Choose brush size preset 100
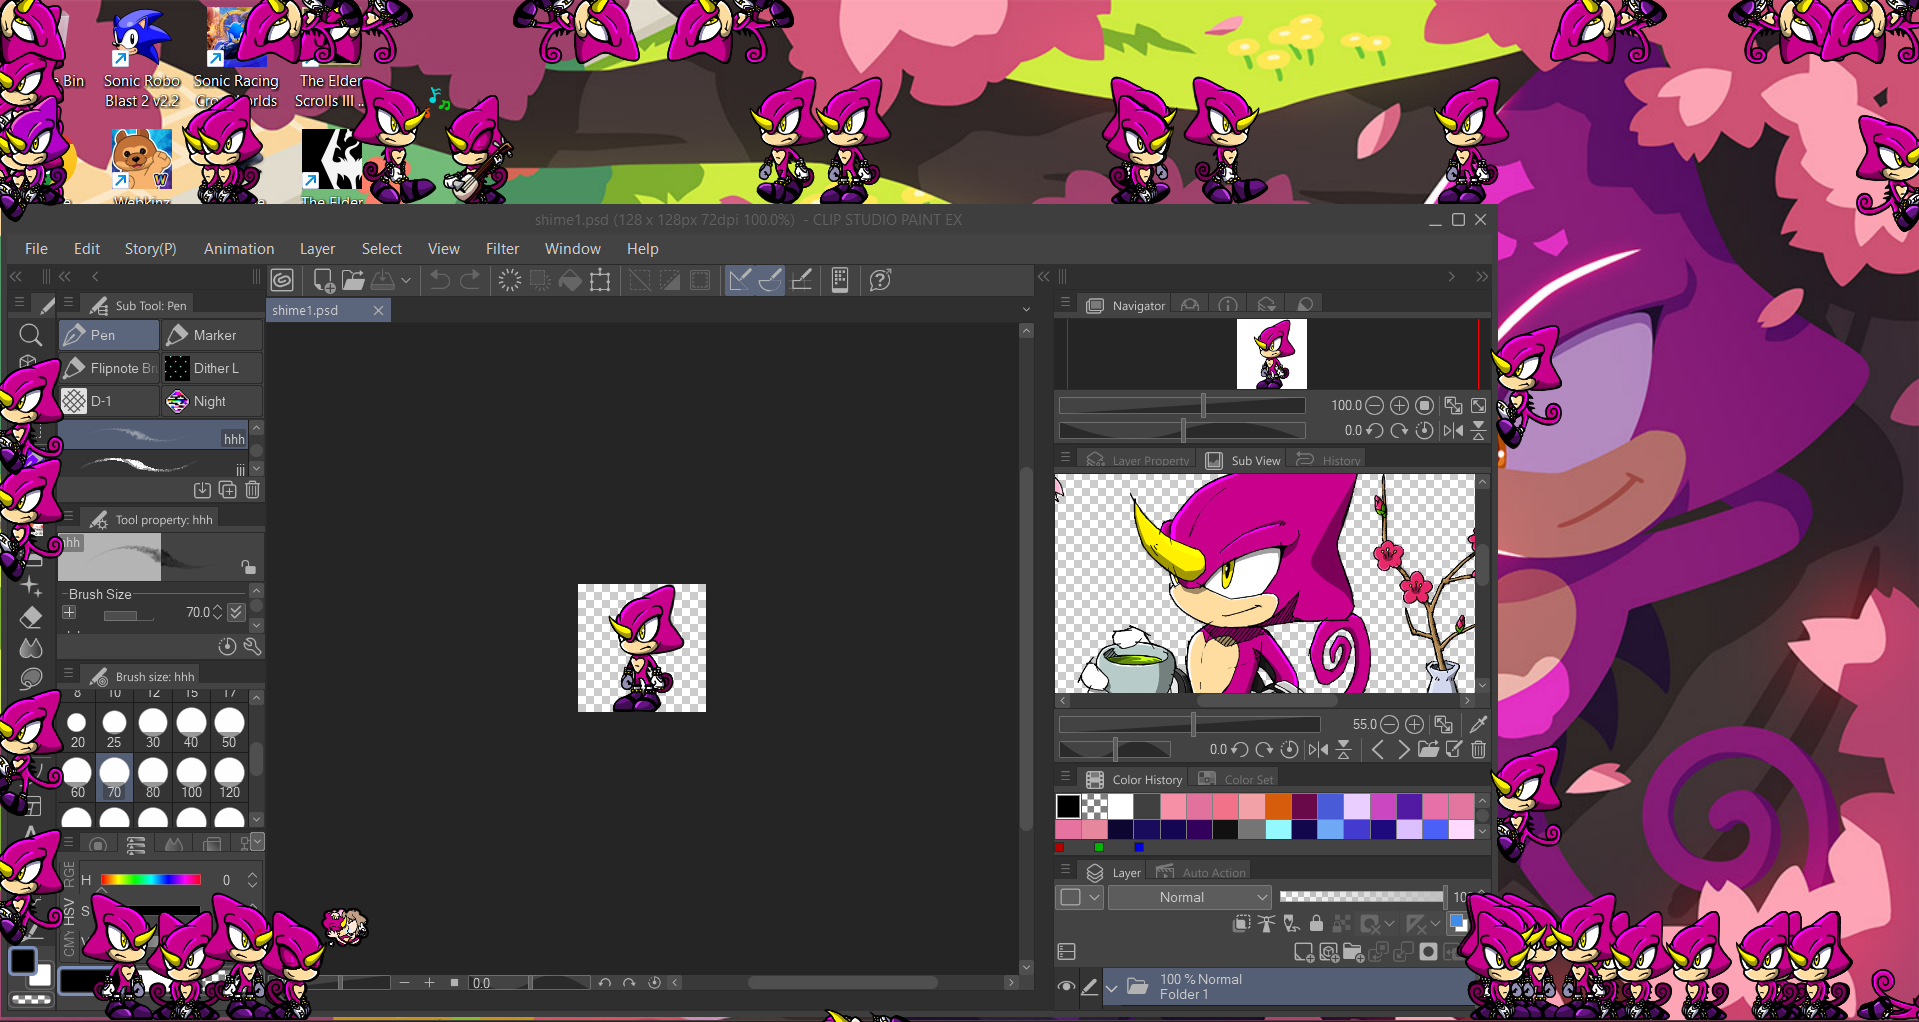Image resolution: width=1919 pixels, height=1022 pixels. tap(191, 778)
